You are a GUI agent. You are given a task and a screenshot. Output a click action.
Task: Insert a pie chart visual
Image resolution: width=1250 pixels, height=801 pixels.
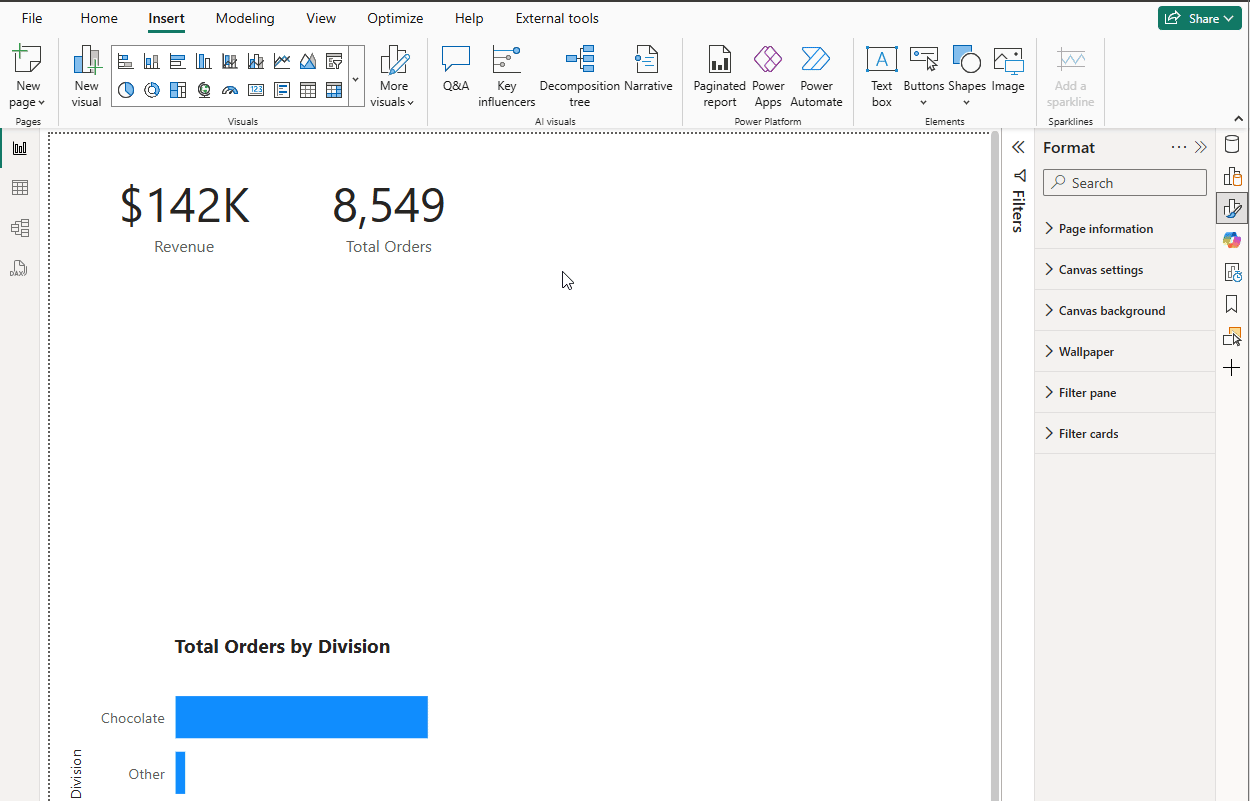click(x=126, y=90)
